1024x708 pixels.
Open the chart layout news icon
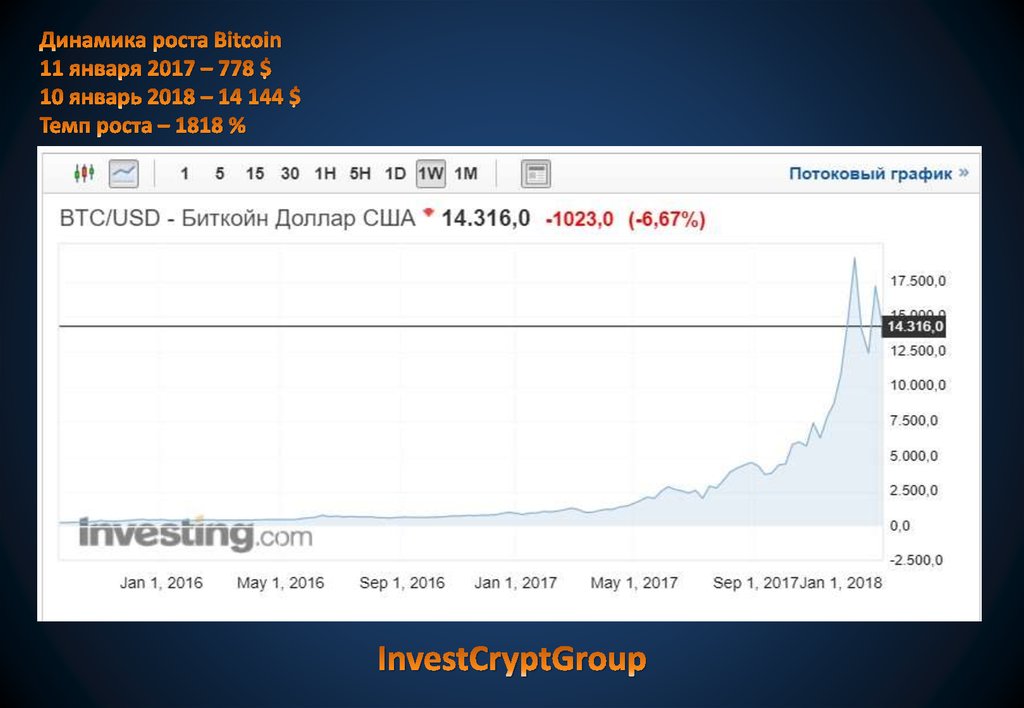[x=536, y=174]
